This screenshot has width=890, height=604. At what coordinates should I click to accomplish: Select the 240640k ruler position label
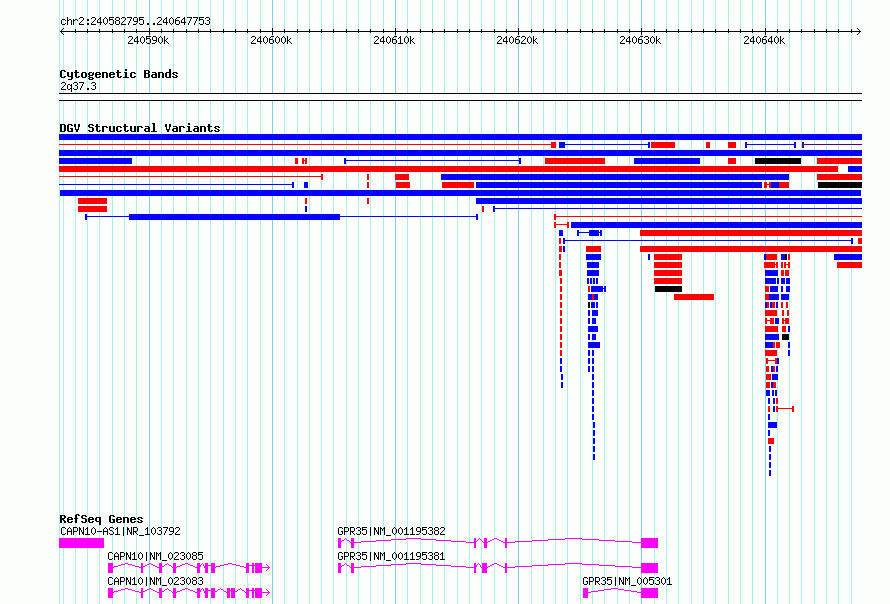tap(764, 40)
